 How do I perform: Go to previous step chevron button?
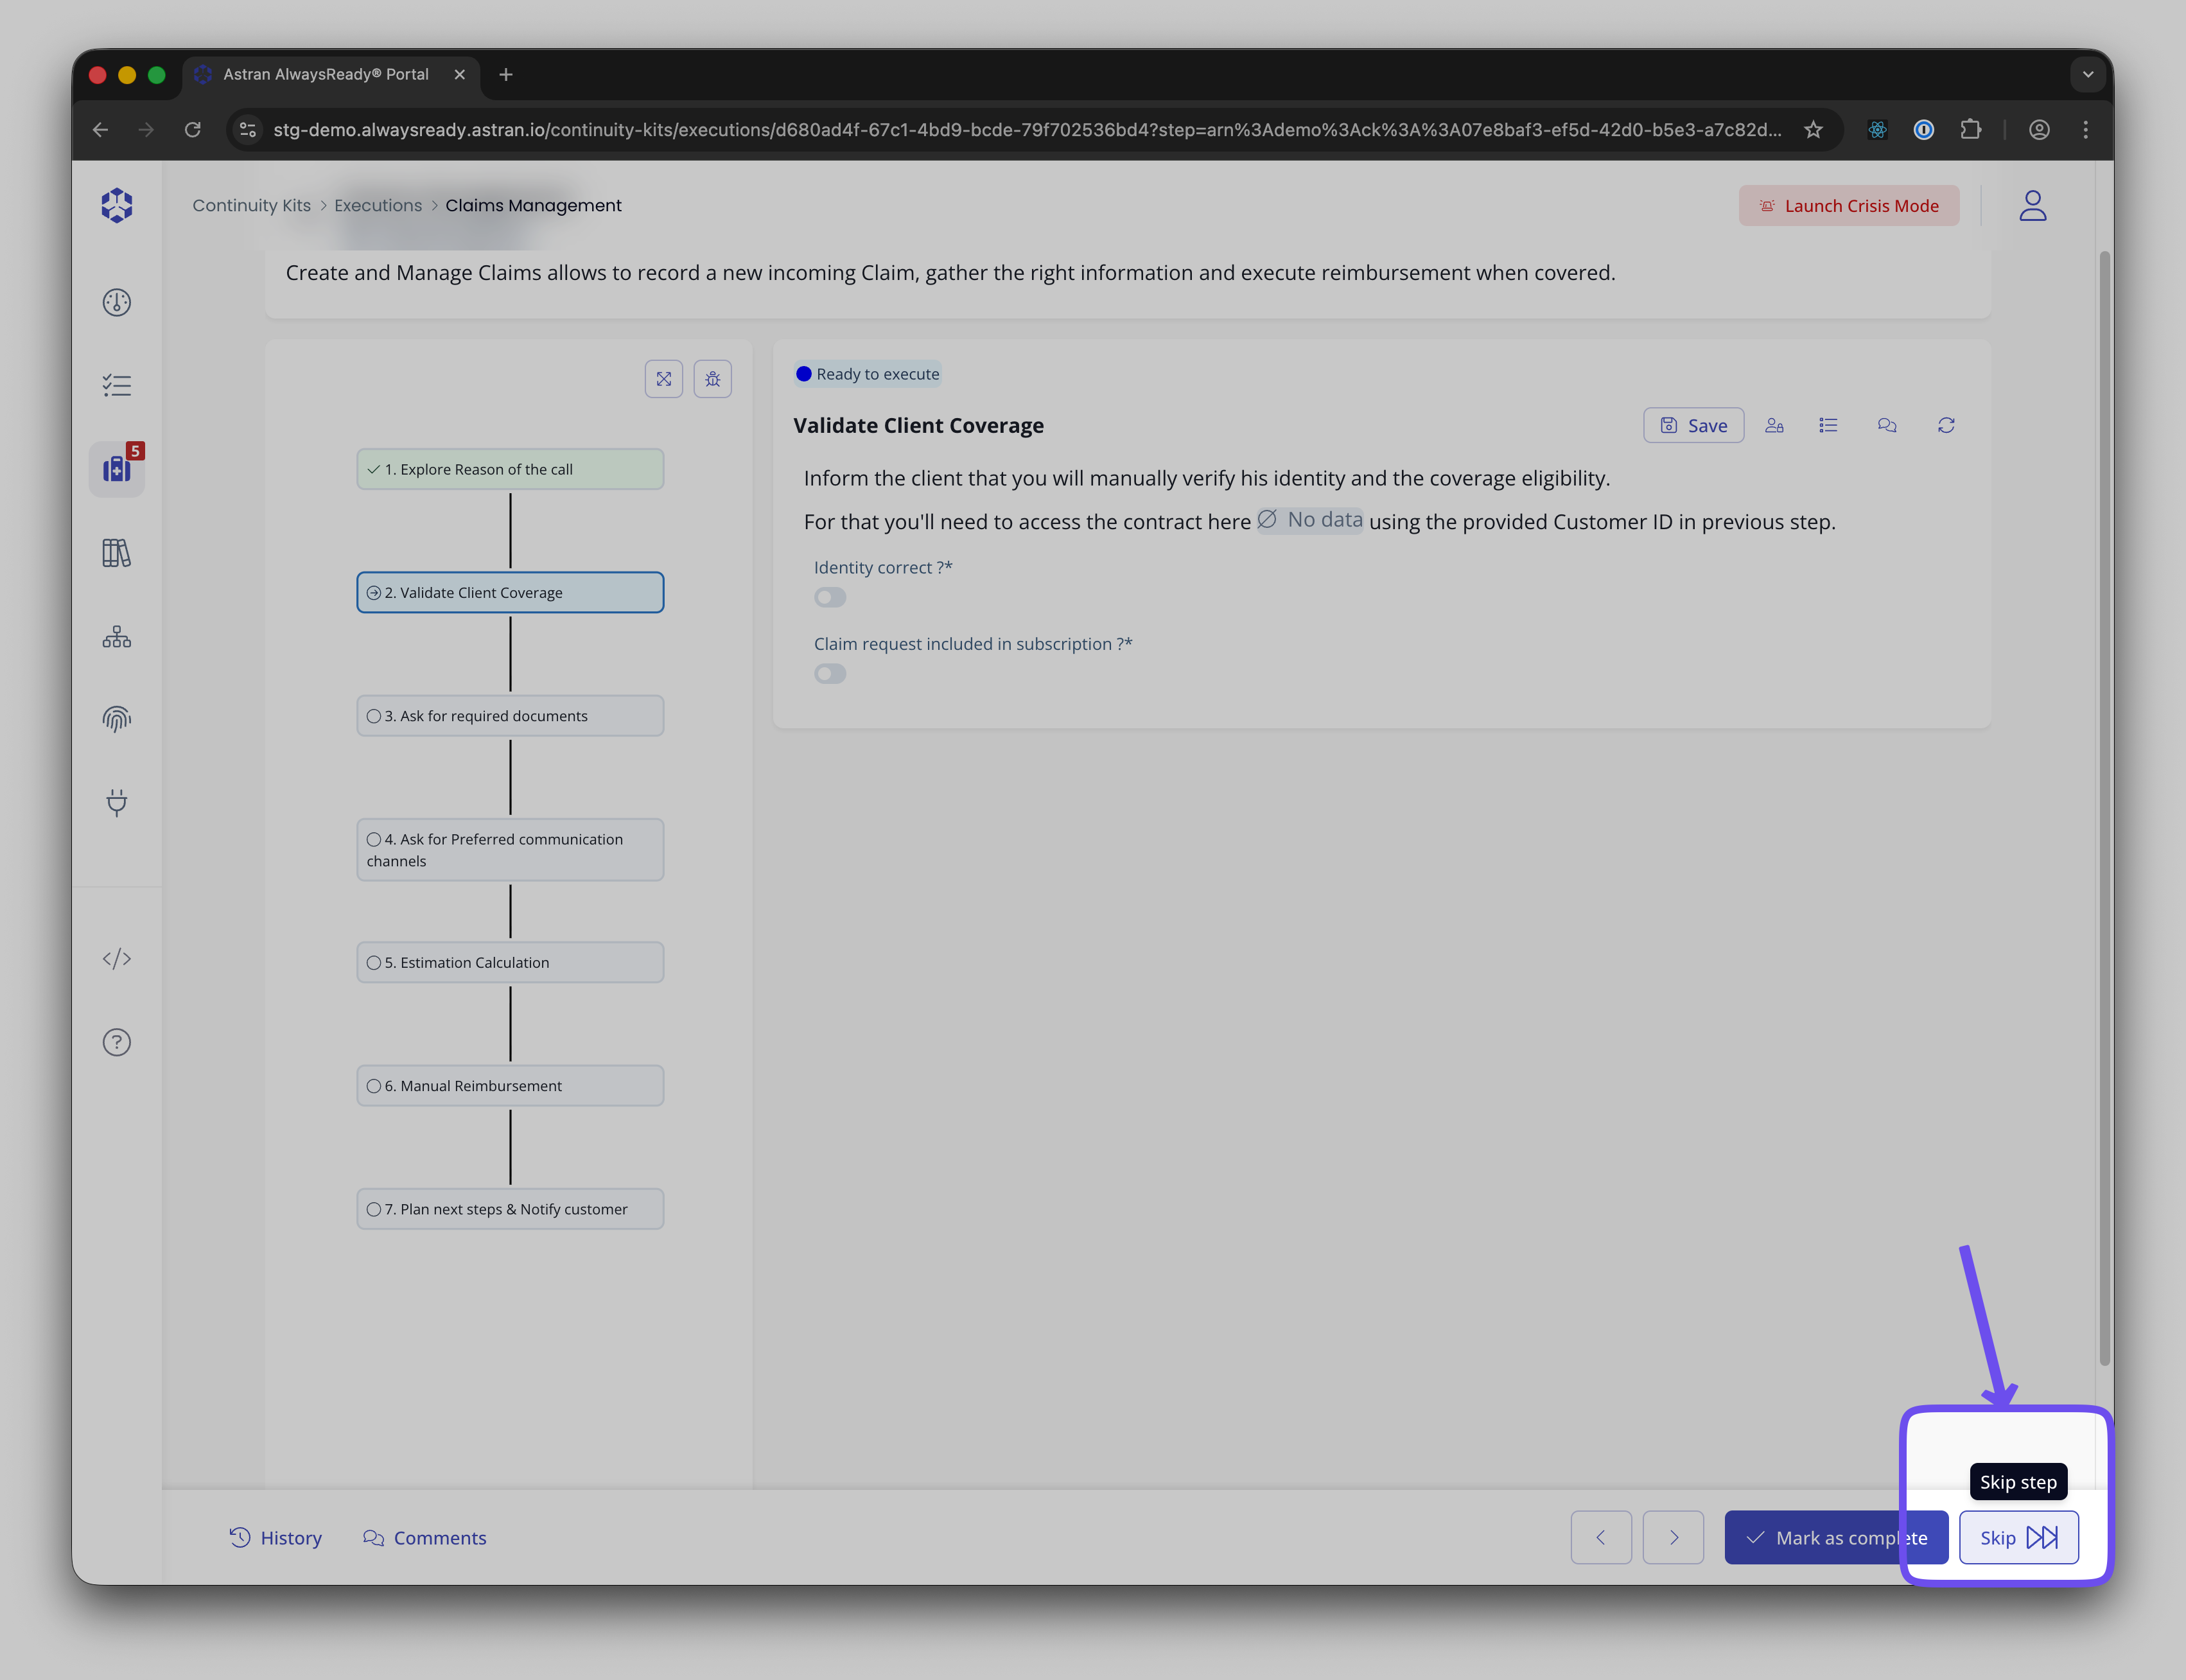click(1600, 1538)
